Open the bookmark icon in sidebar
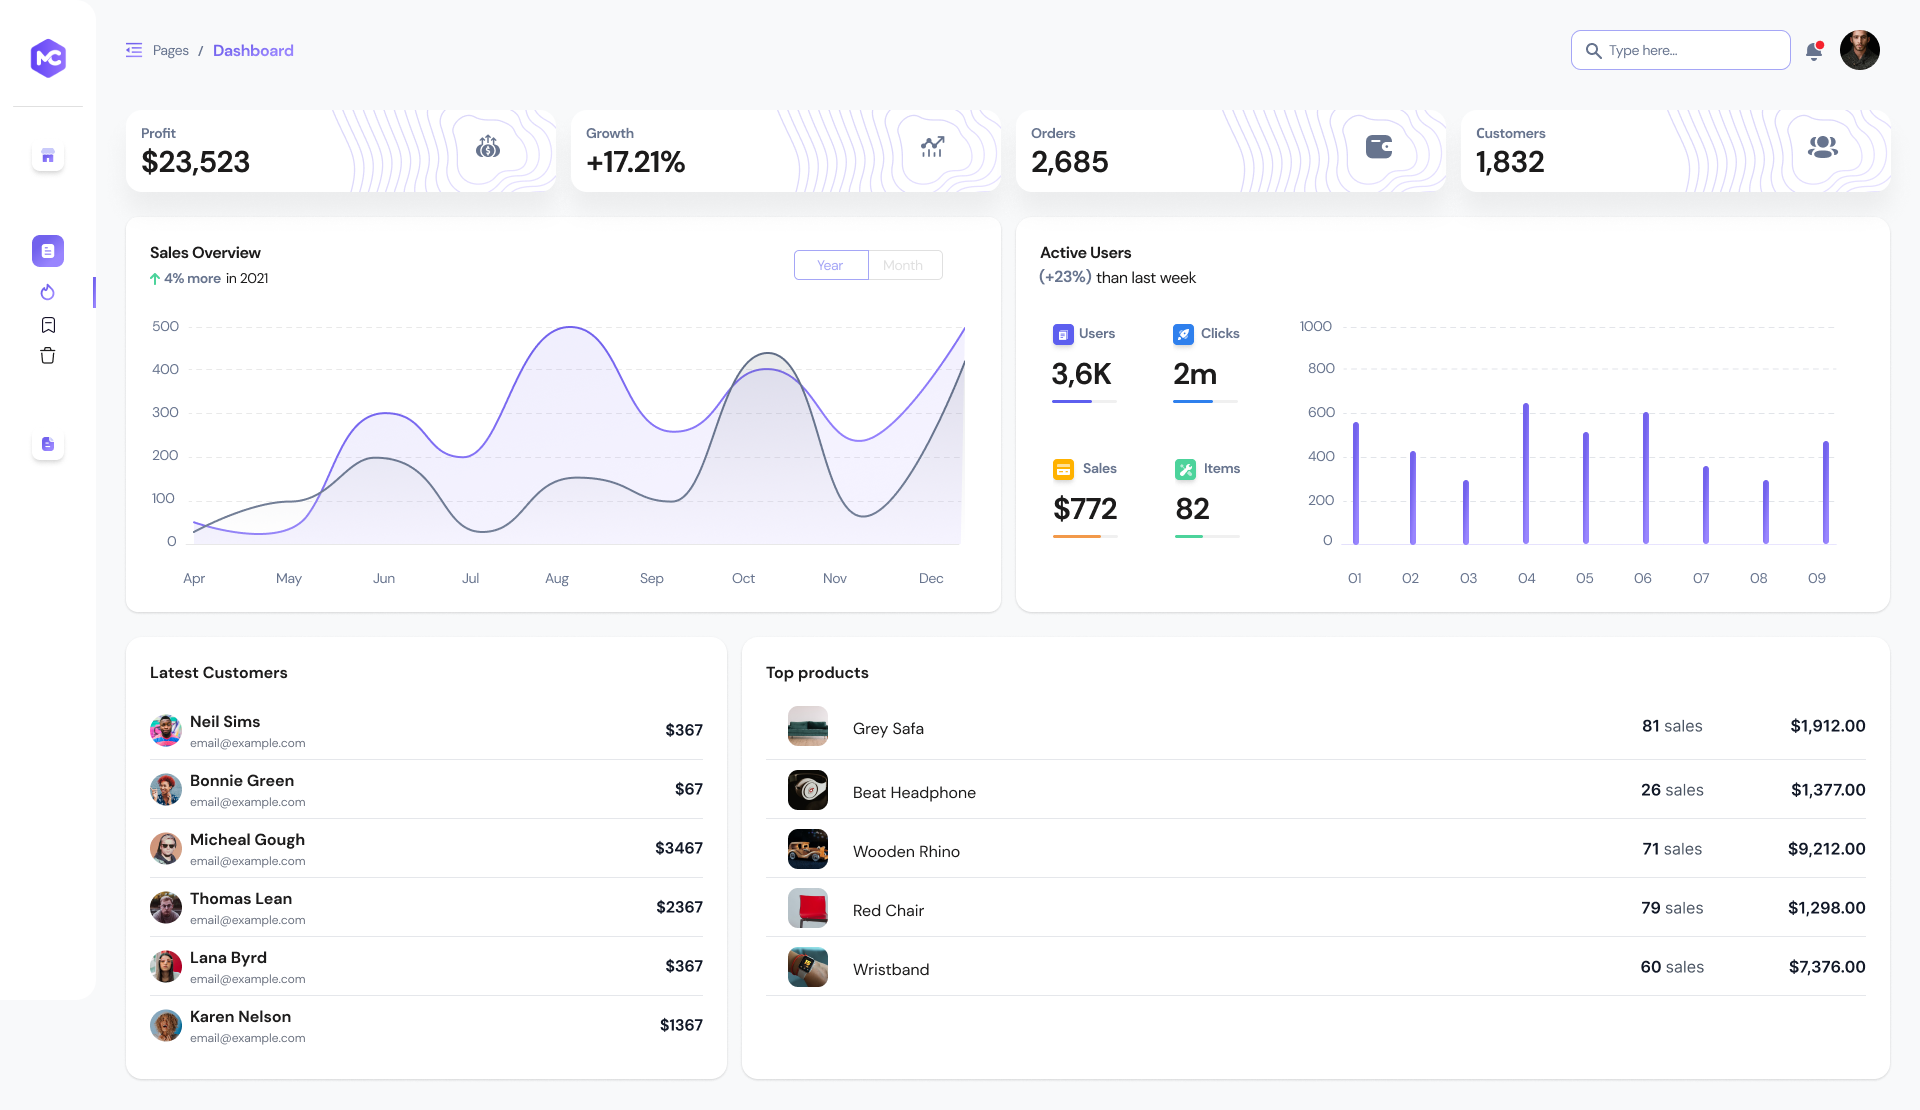Viewport: 1920px width, 1110px height. pos(48,325)
